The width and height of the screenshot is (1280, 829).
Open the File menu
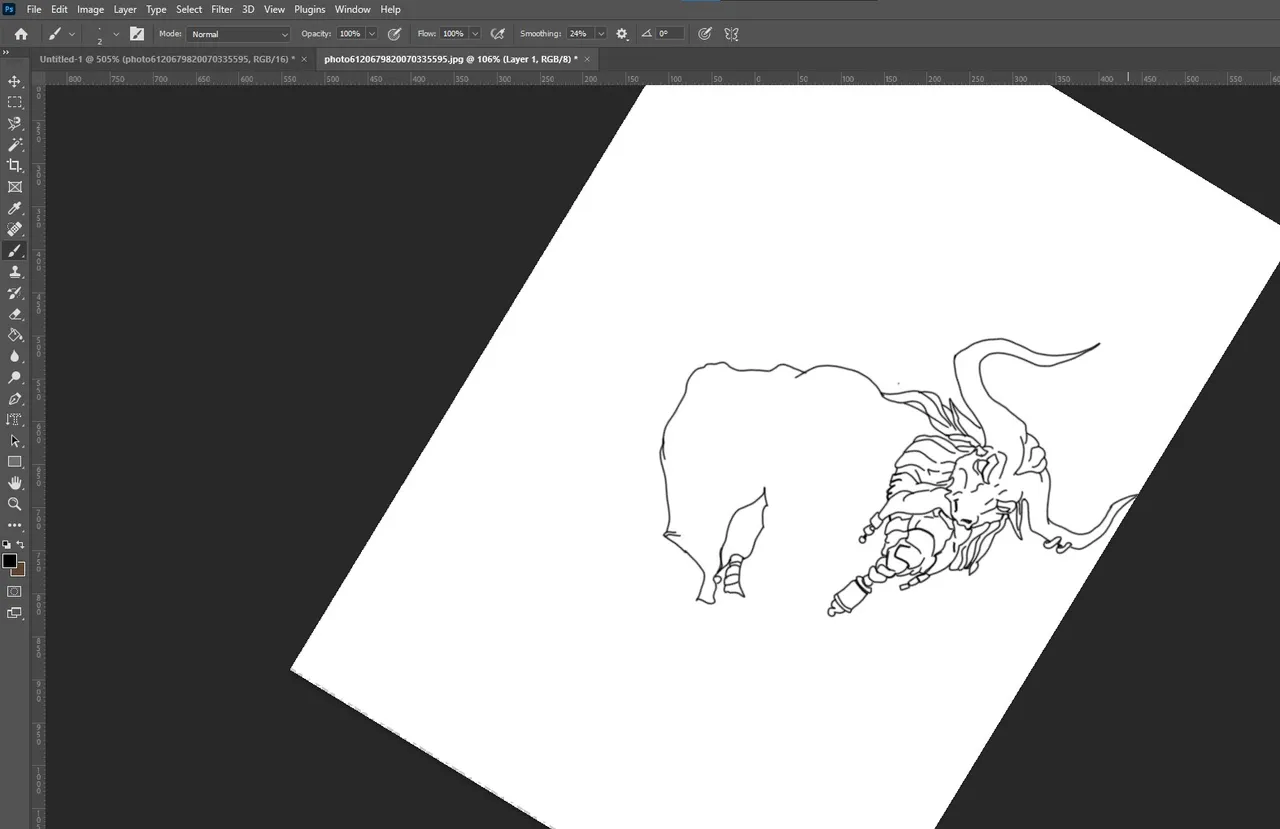34,9
